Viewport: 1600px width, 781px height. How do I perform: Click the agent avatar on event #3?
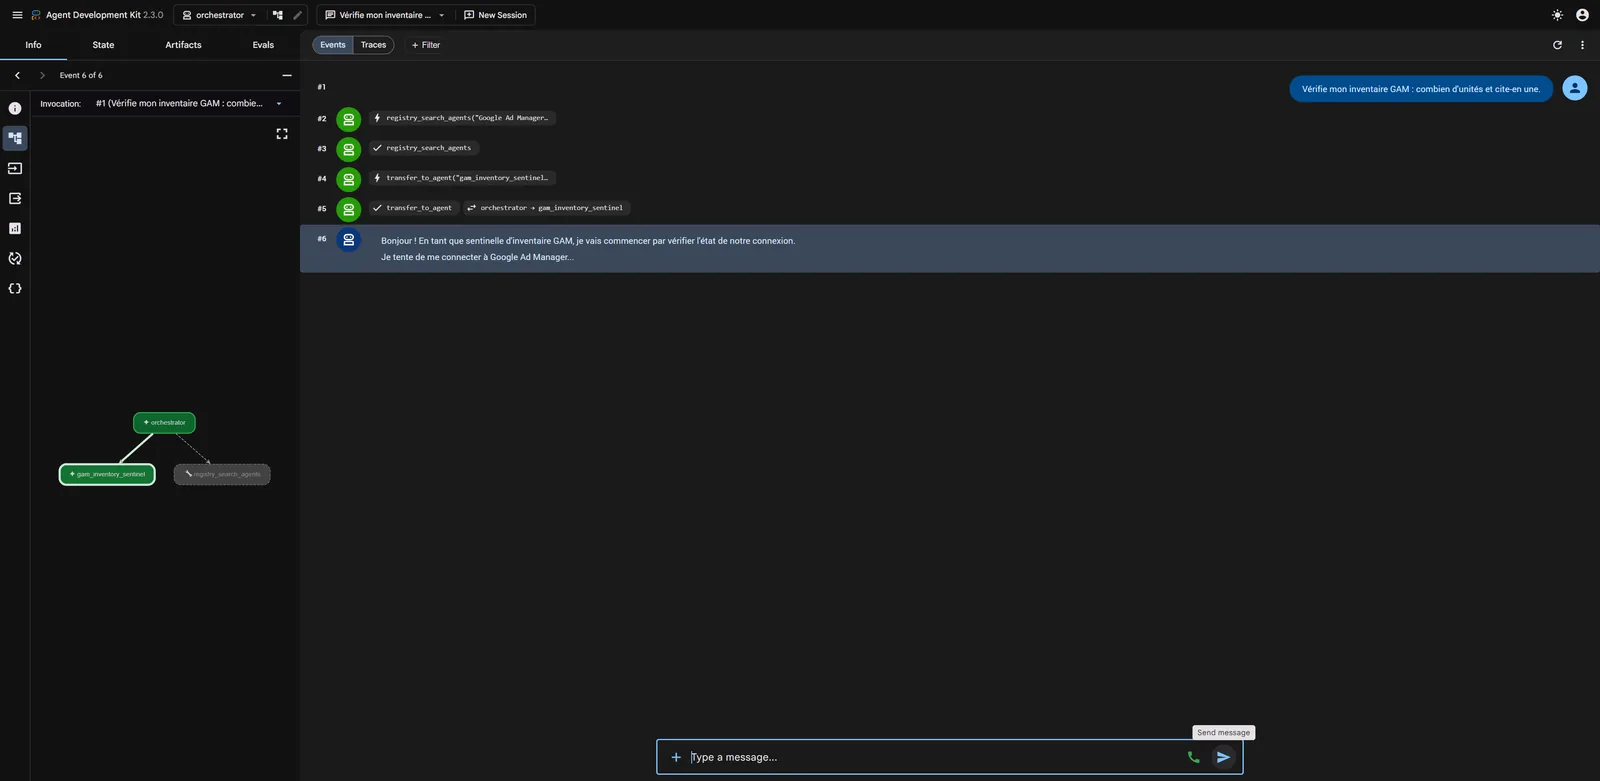coord(348,149)
